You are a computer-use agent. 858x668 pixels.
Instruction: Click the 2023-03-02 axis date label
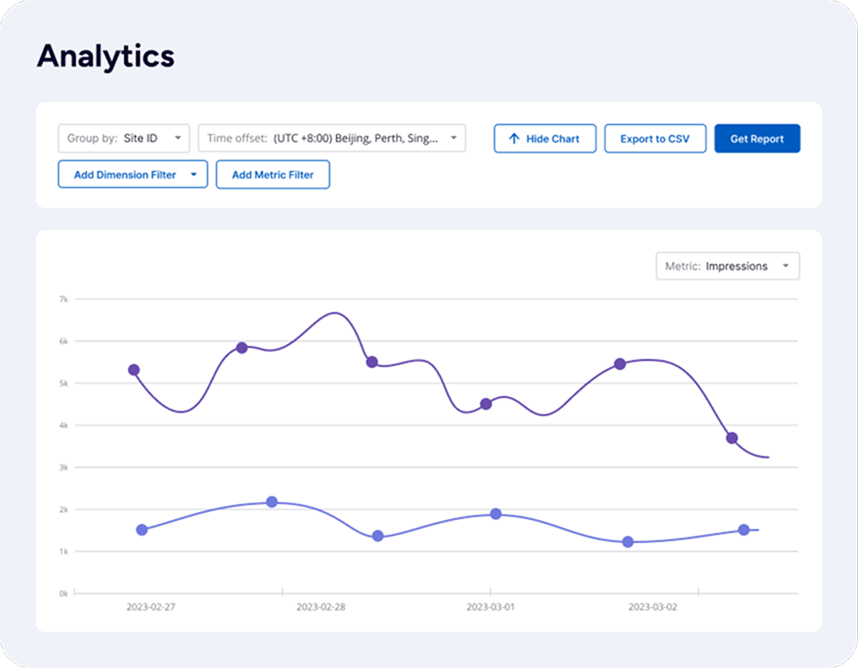tap(652, 607)
